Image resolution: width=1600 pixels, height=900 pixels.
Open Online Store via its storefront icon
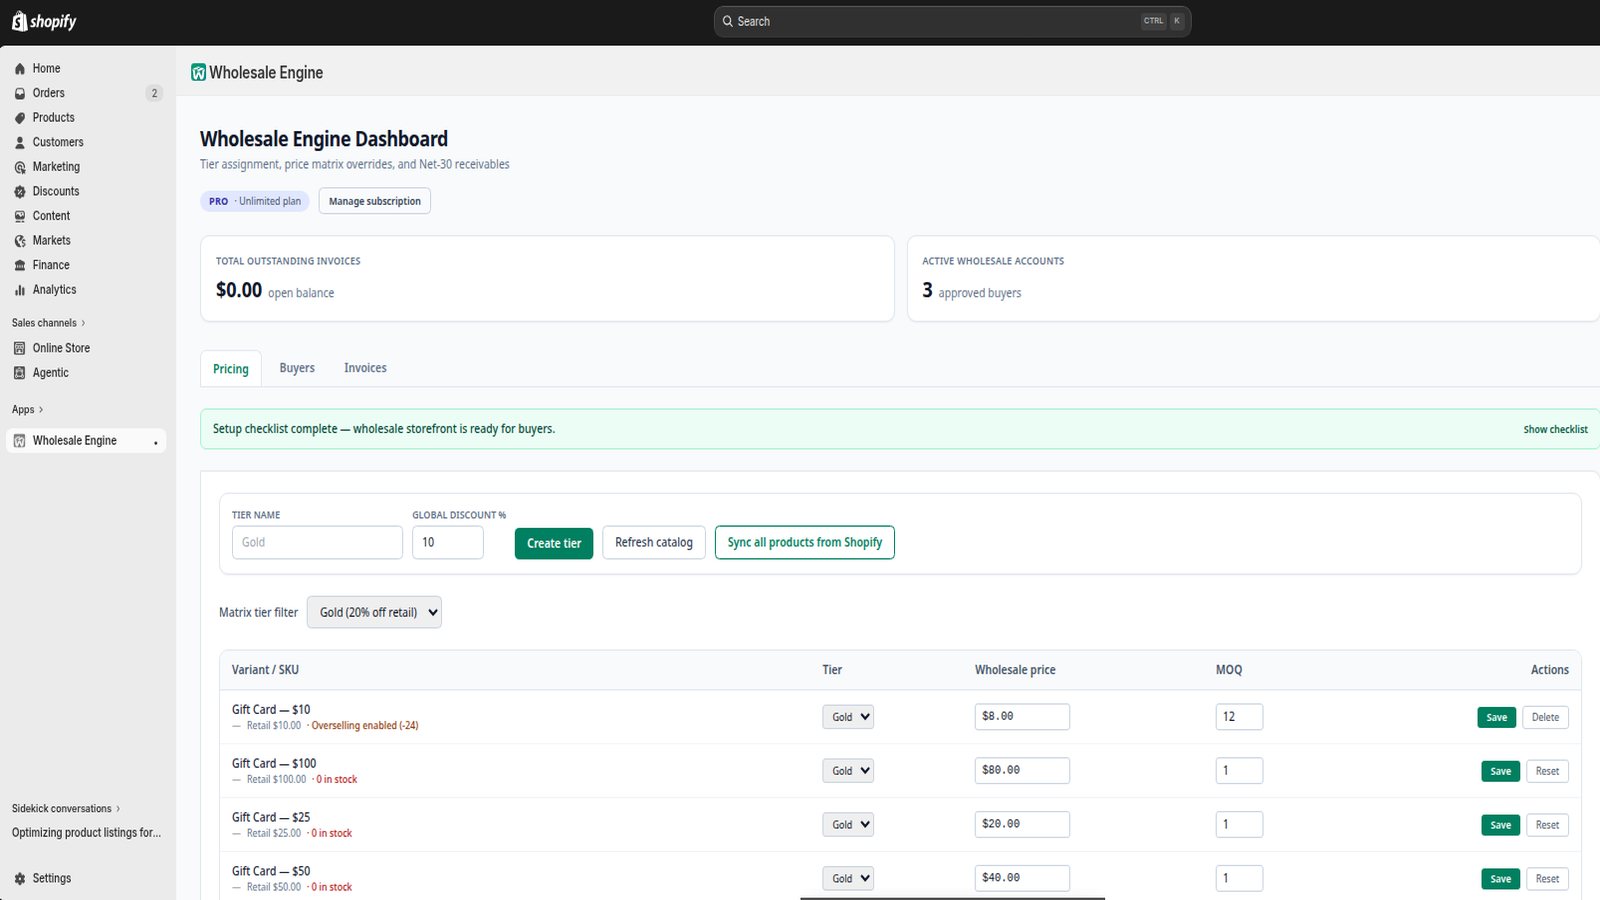point(20,348)
